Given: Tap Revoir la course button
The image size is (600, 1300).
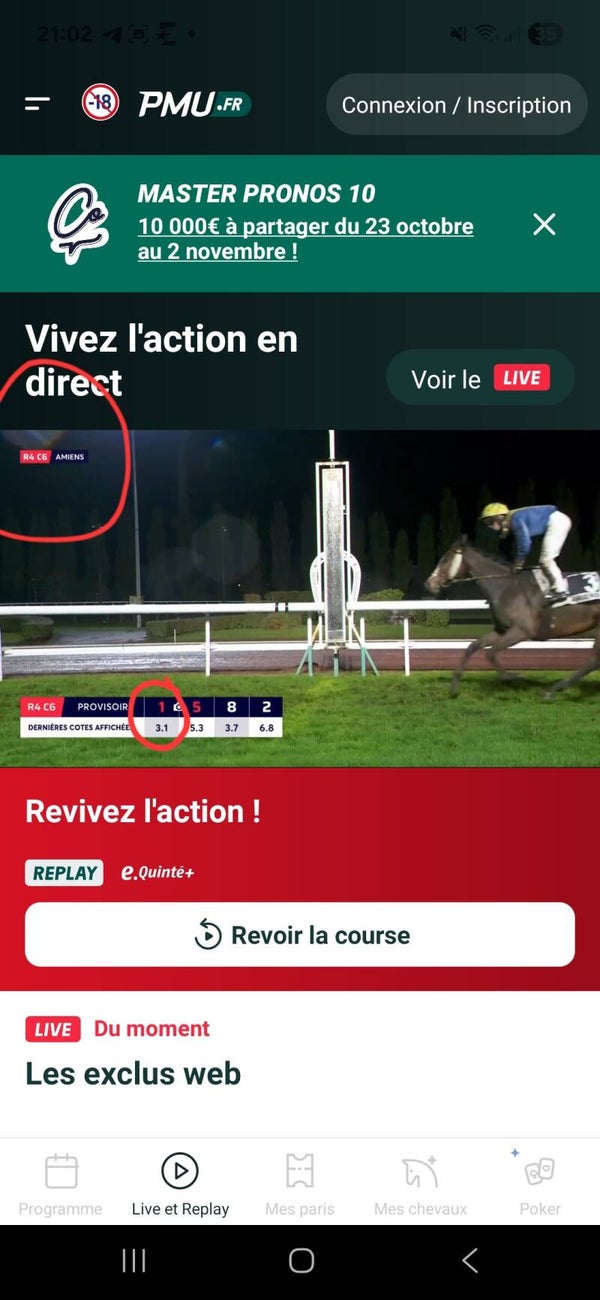Looking at the screenshot, I should tap(300, 935).
